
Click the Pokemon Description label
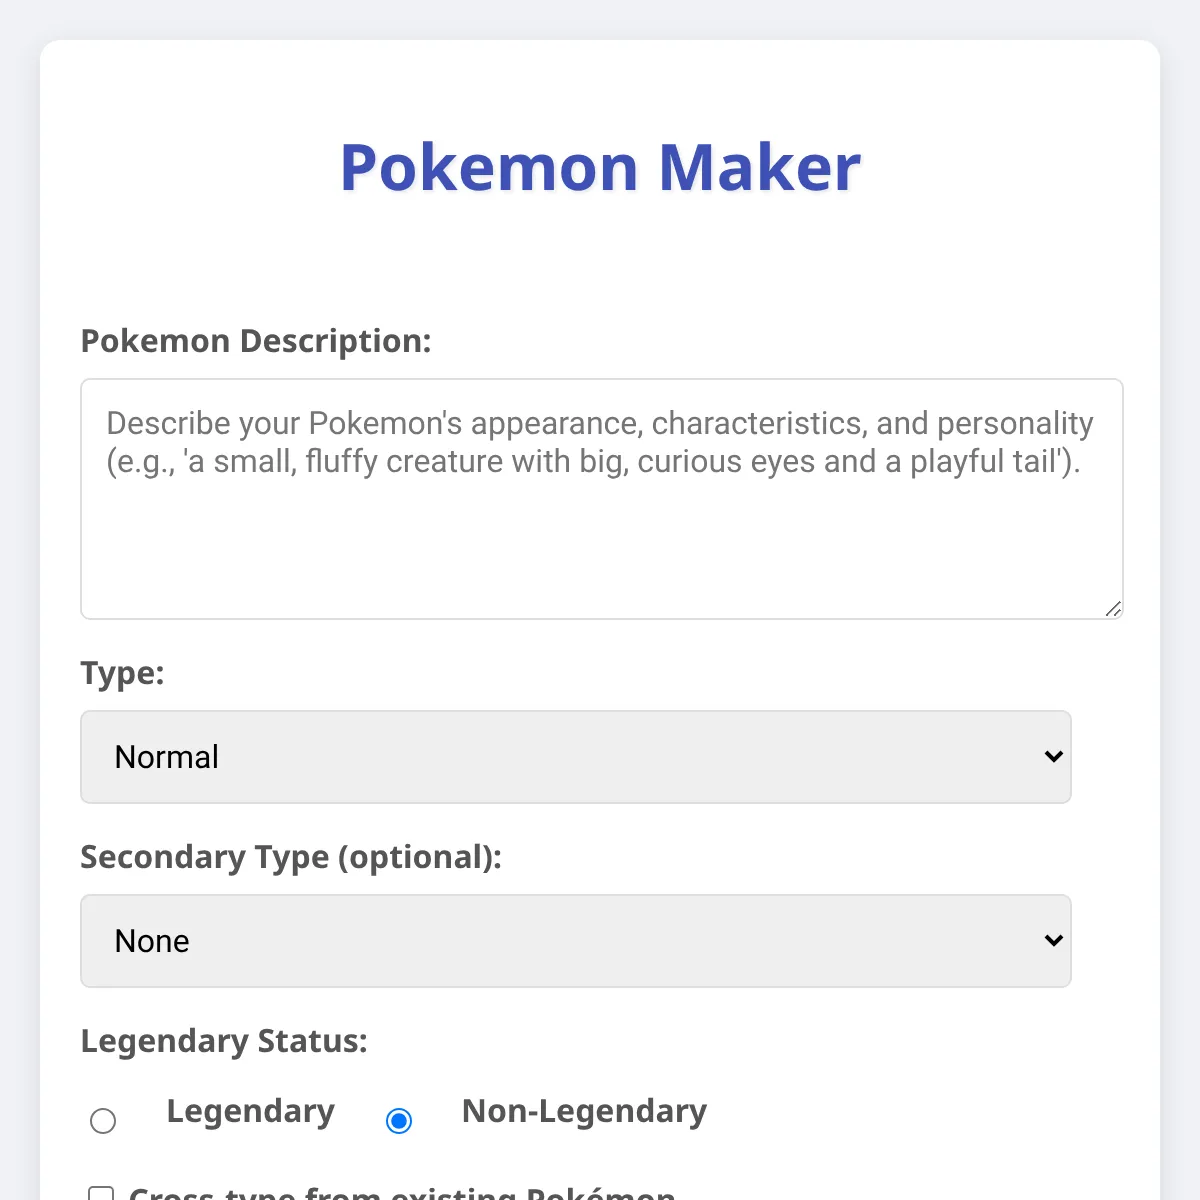256,341
